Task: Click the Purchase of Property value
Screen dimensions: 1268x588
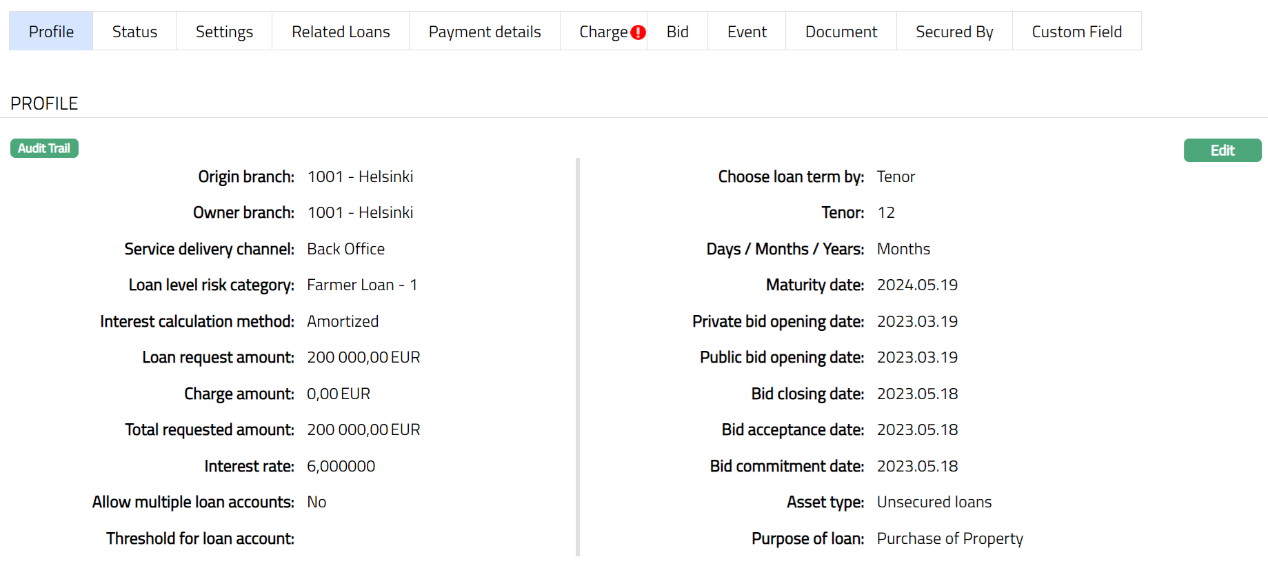Action: pyautogui.click(x=950, y=539)
